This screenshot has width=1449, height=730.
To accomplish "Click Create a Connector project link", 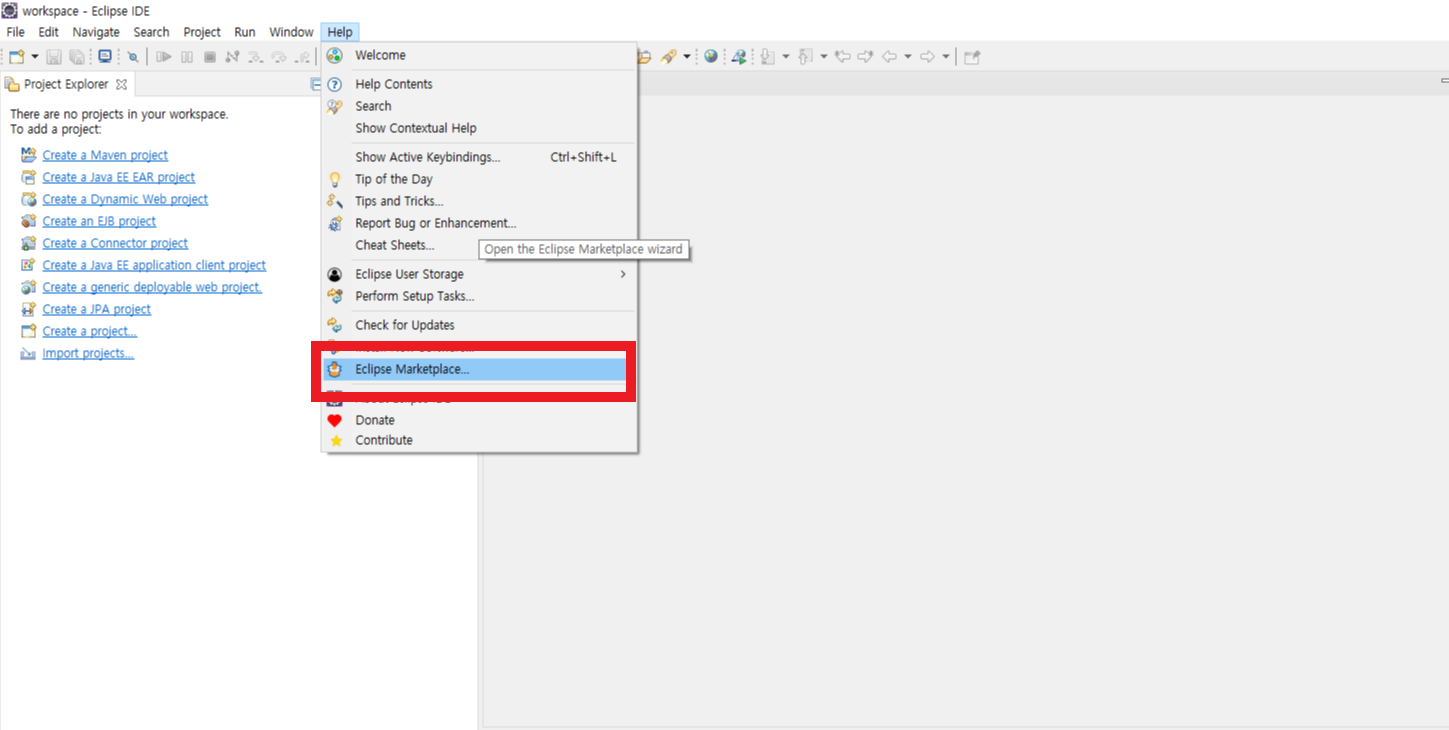I will tap(115, 243).
